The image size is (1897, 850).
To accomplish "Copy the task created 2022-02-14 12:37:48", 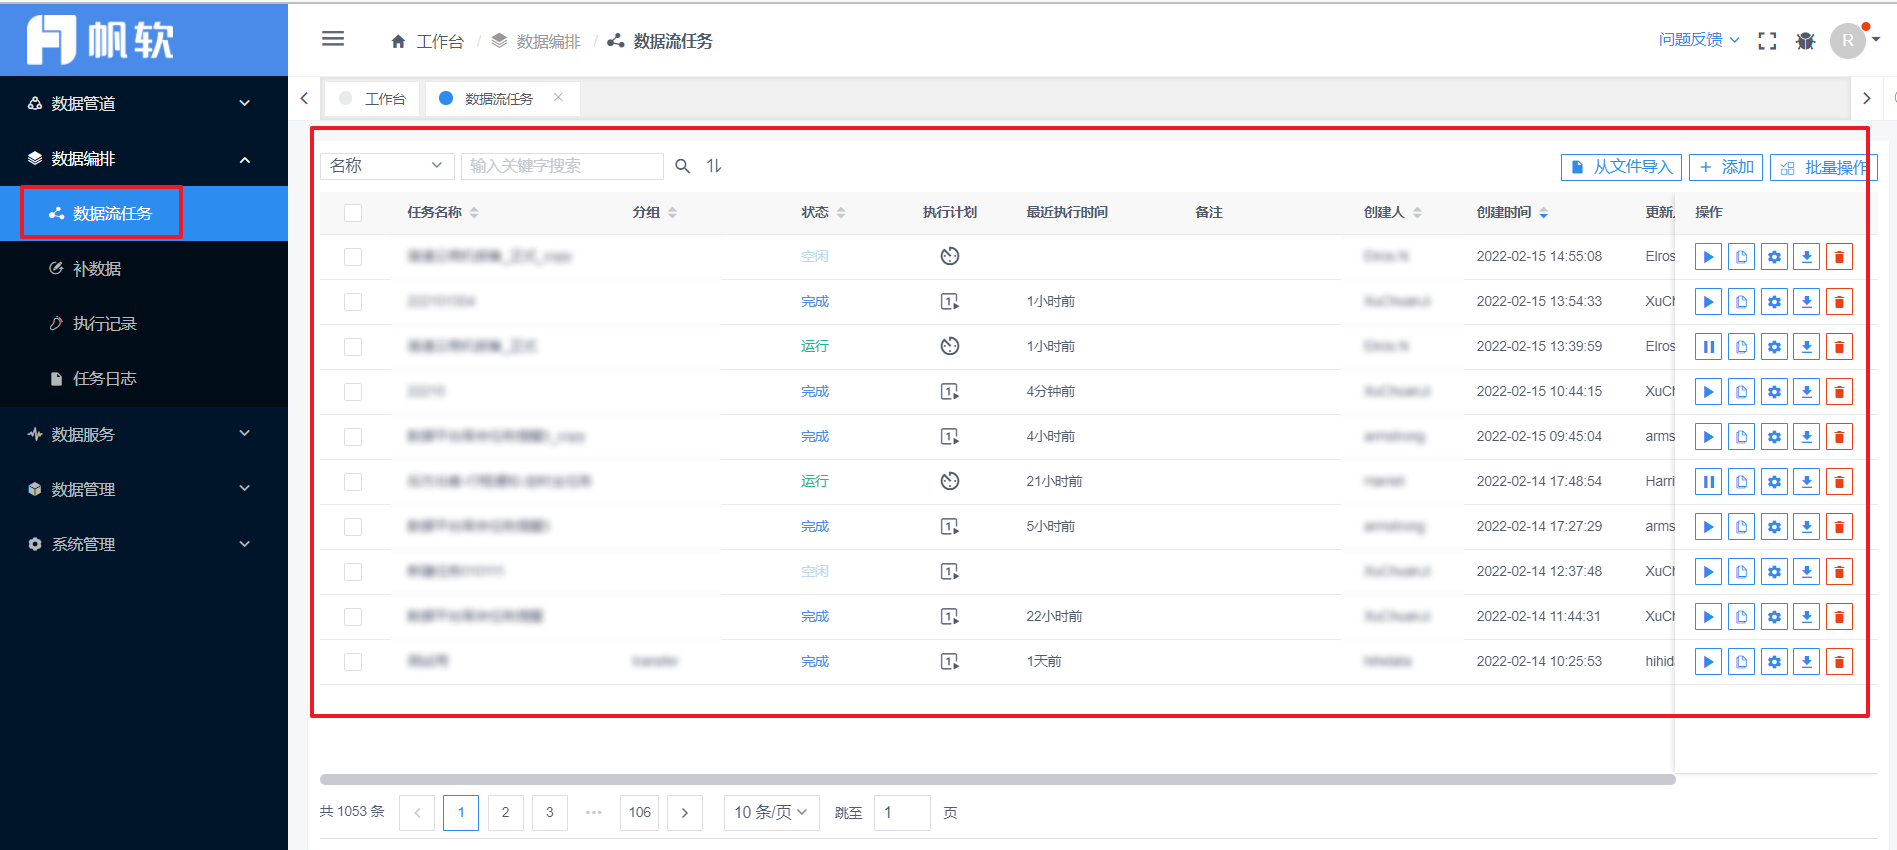I will coord(1741,572).
